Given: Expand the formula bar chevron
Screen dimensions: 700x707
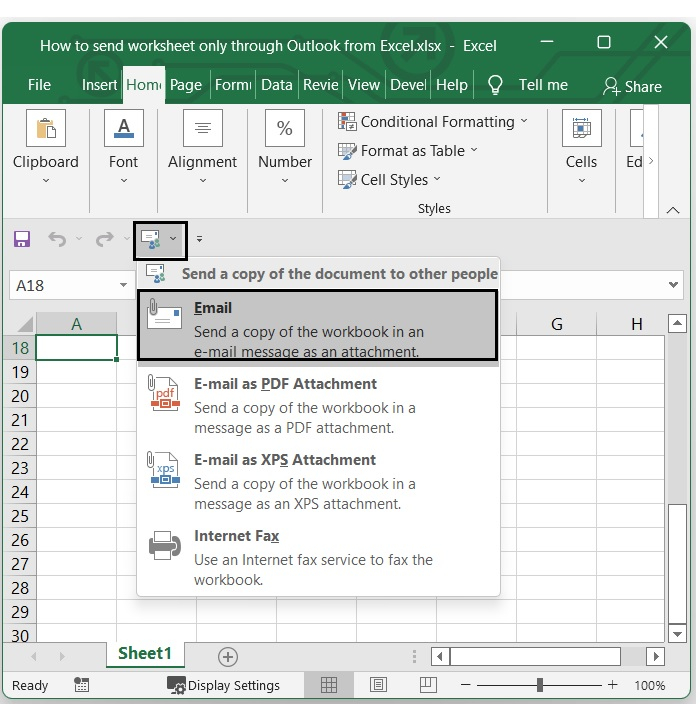Looking at the screenshot, I should coord(673,285).
